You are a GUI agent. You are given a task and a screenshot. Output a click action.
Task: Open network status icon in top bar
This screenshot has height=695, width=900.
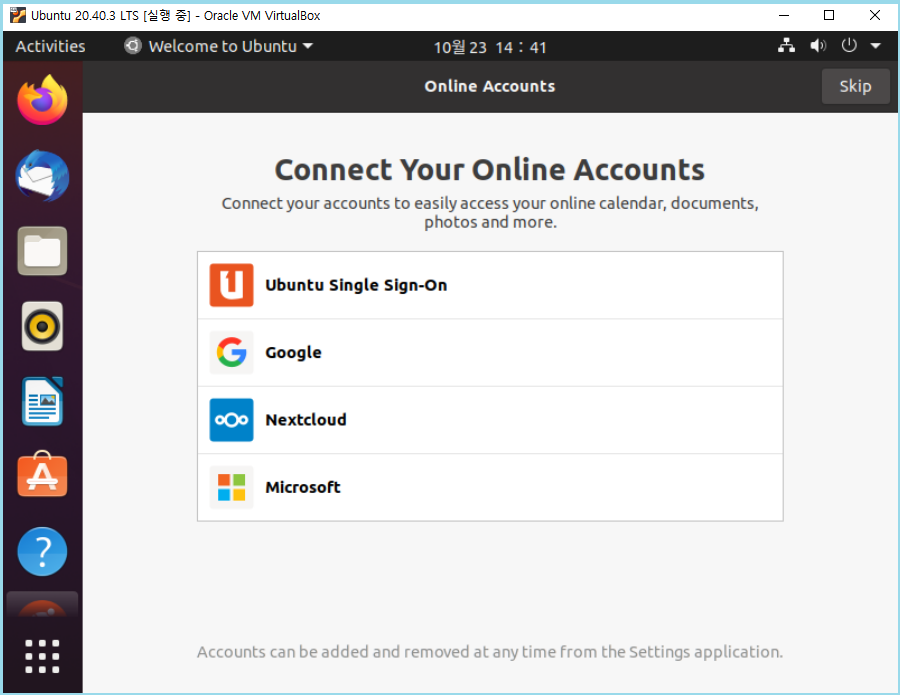[786, 45]
